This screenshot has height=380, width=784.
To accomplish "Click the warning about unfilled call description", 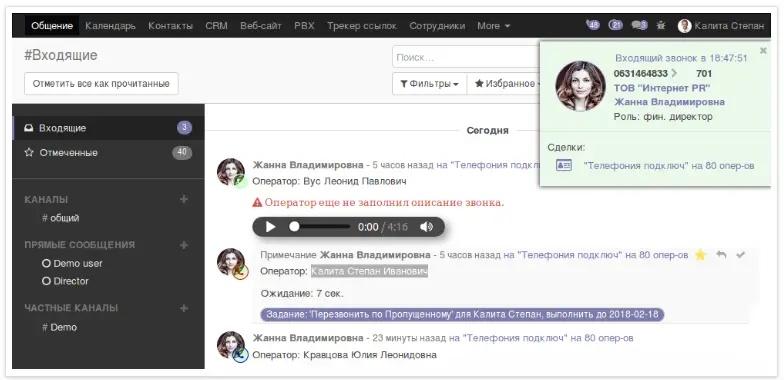I will click(378, 202).
